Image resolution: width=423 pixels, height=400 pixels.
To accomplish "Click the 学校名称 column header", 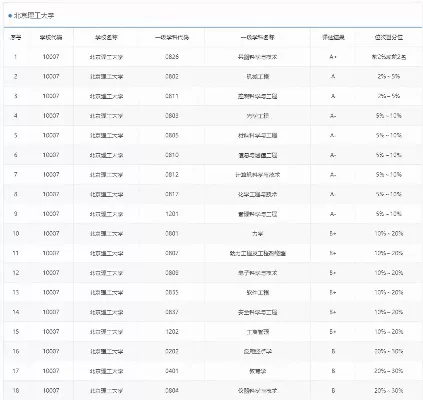I will point(106,37).
